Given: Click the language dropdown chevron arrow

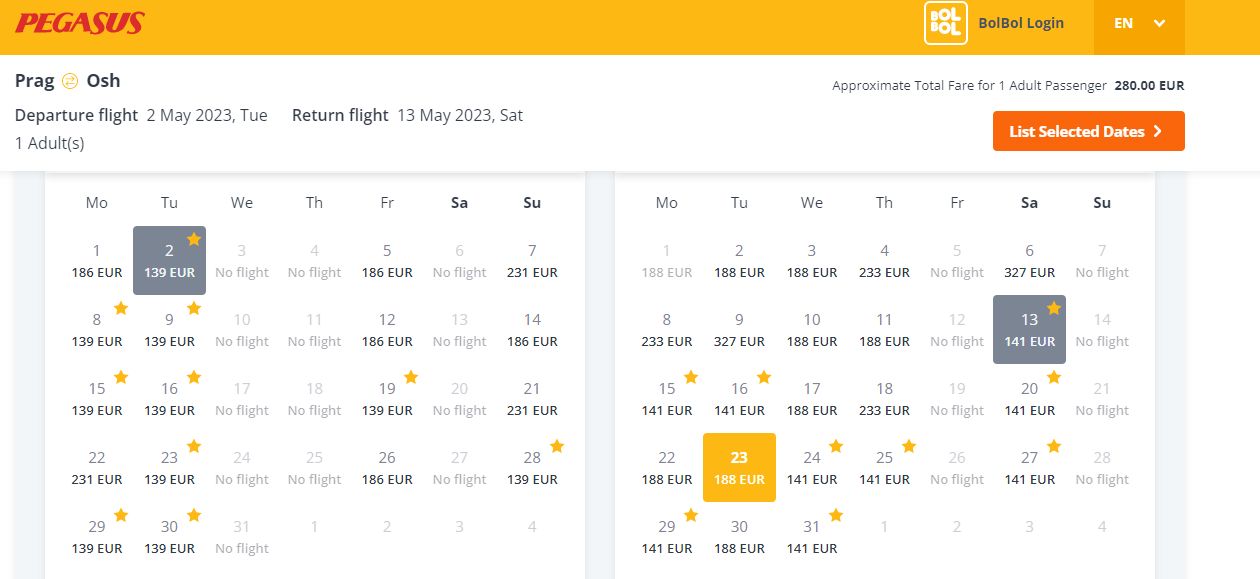Looking at the screenshot, I should click(1160, 23).
